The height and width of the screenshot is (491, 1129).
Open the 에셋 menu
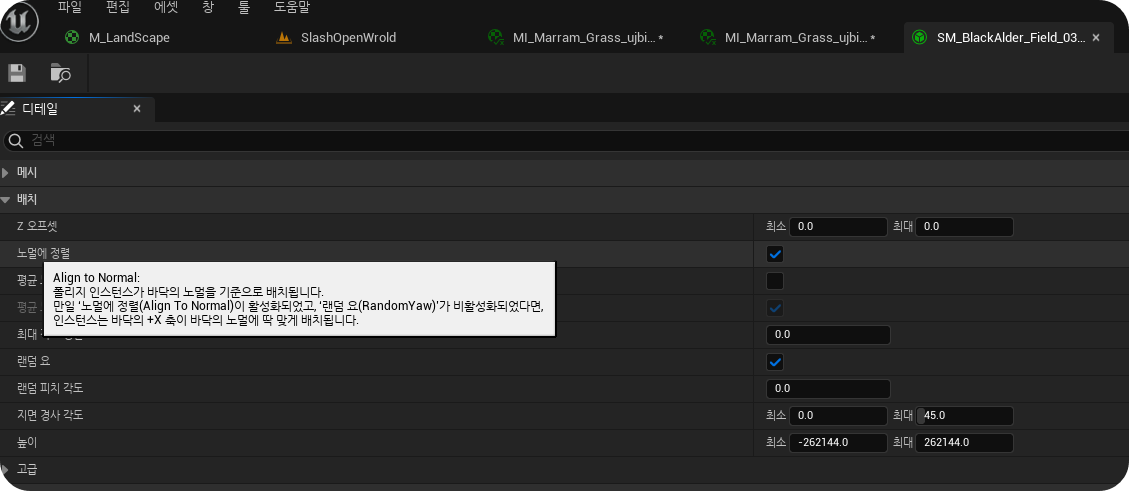click(x=166, y=9)
